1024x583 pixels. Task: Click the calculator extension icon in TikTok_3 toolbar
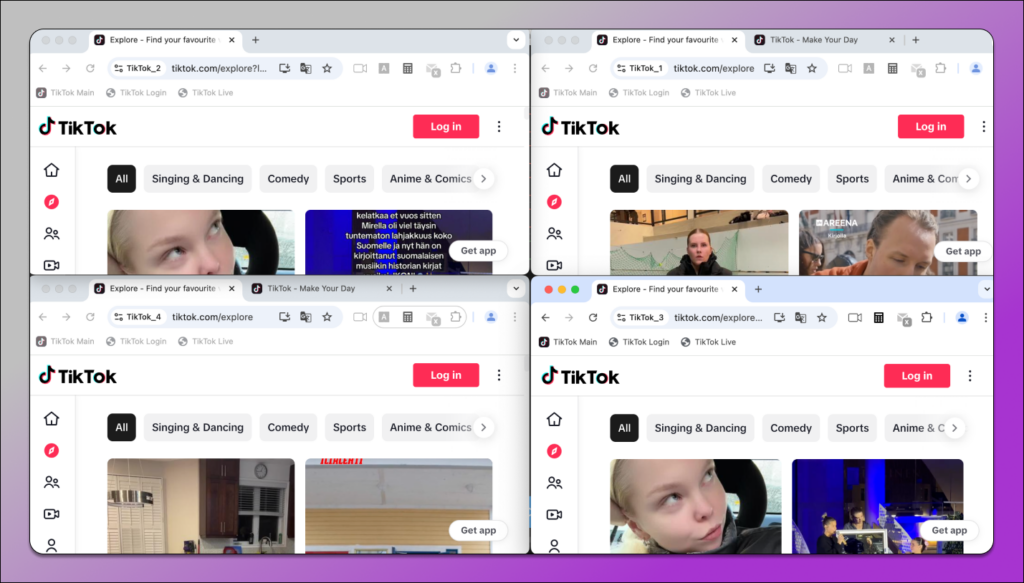point(878,317)
